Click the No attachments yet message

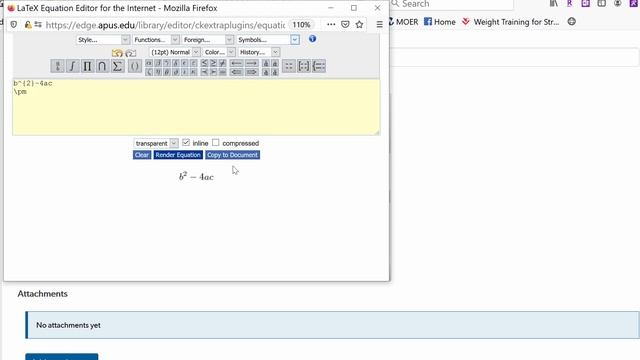click(332, 325)
